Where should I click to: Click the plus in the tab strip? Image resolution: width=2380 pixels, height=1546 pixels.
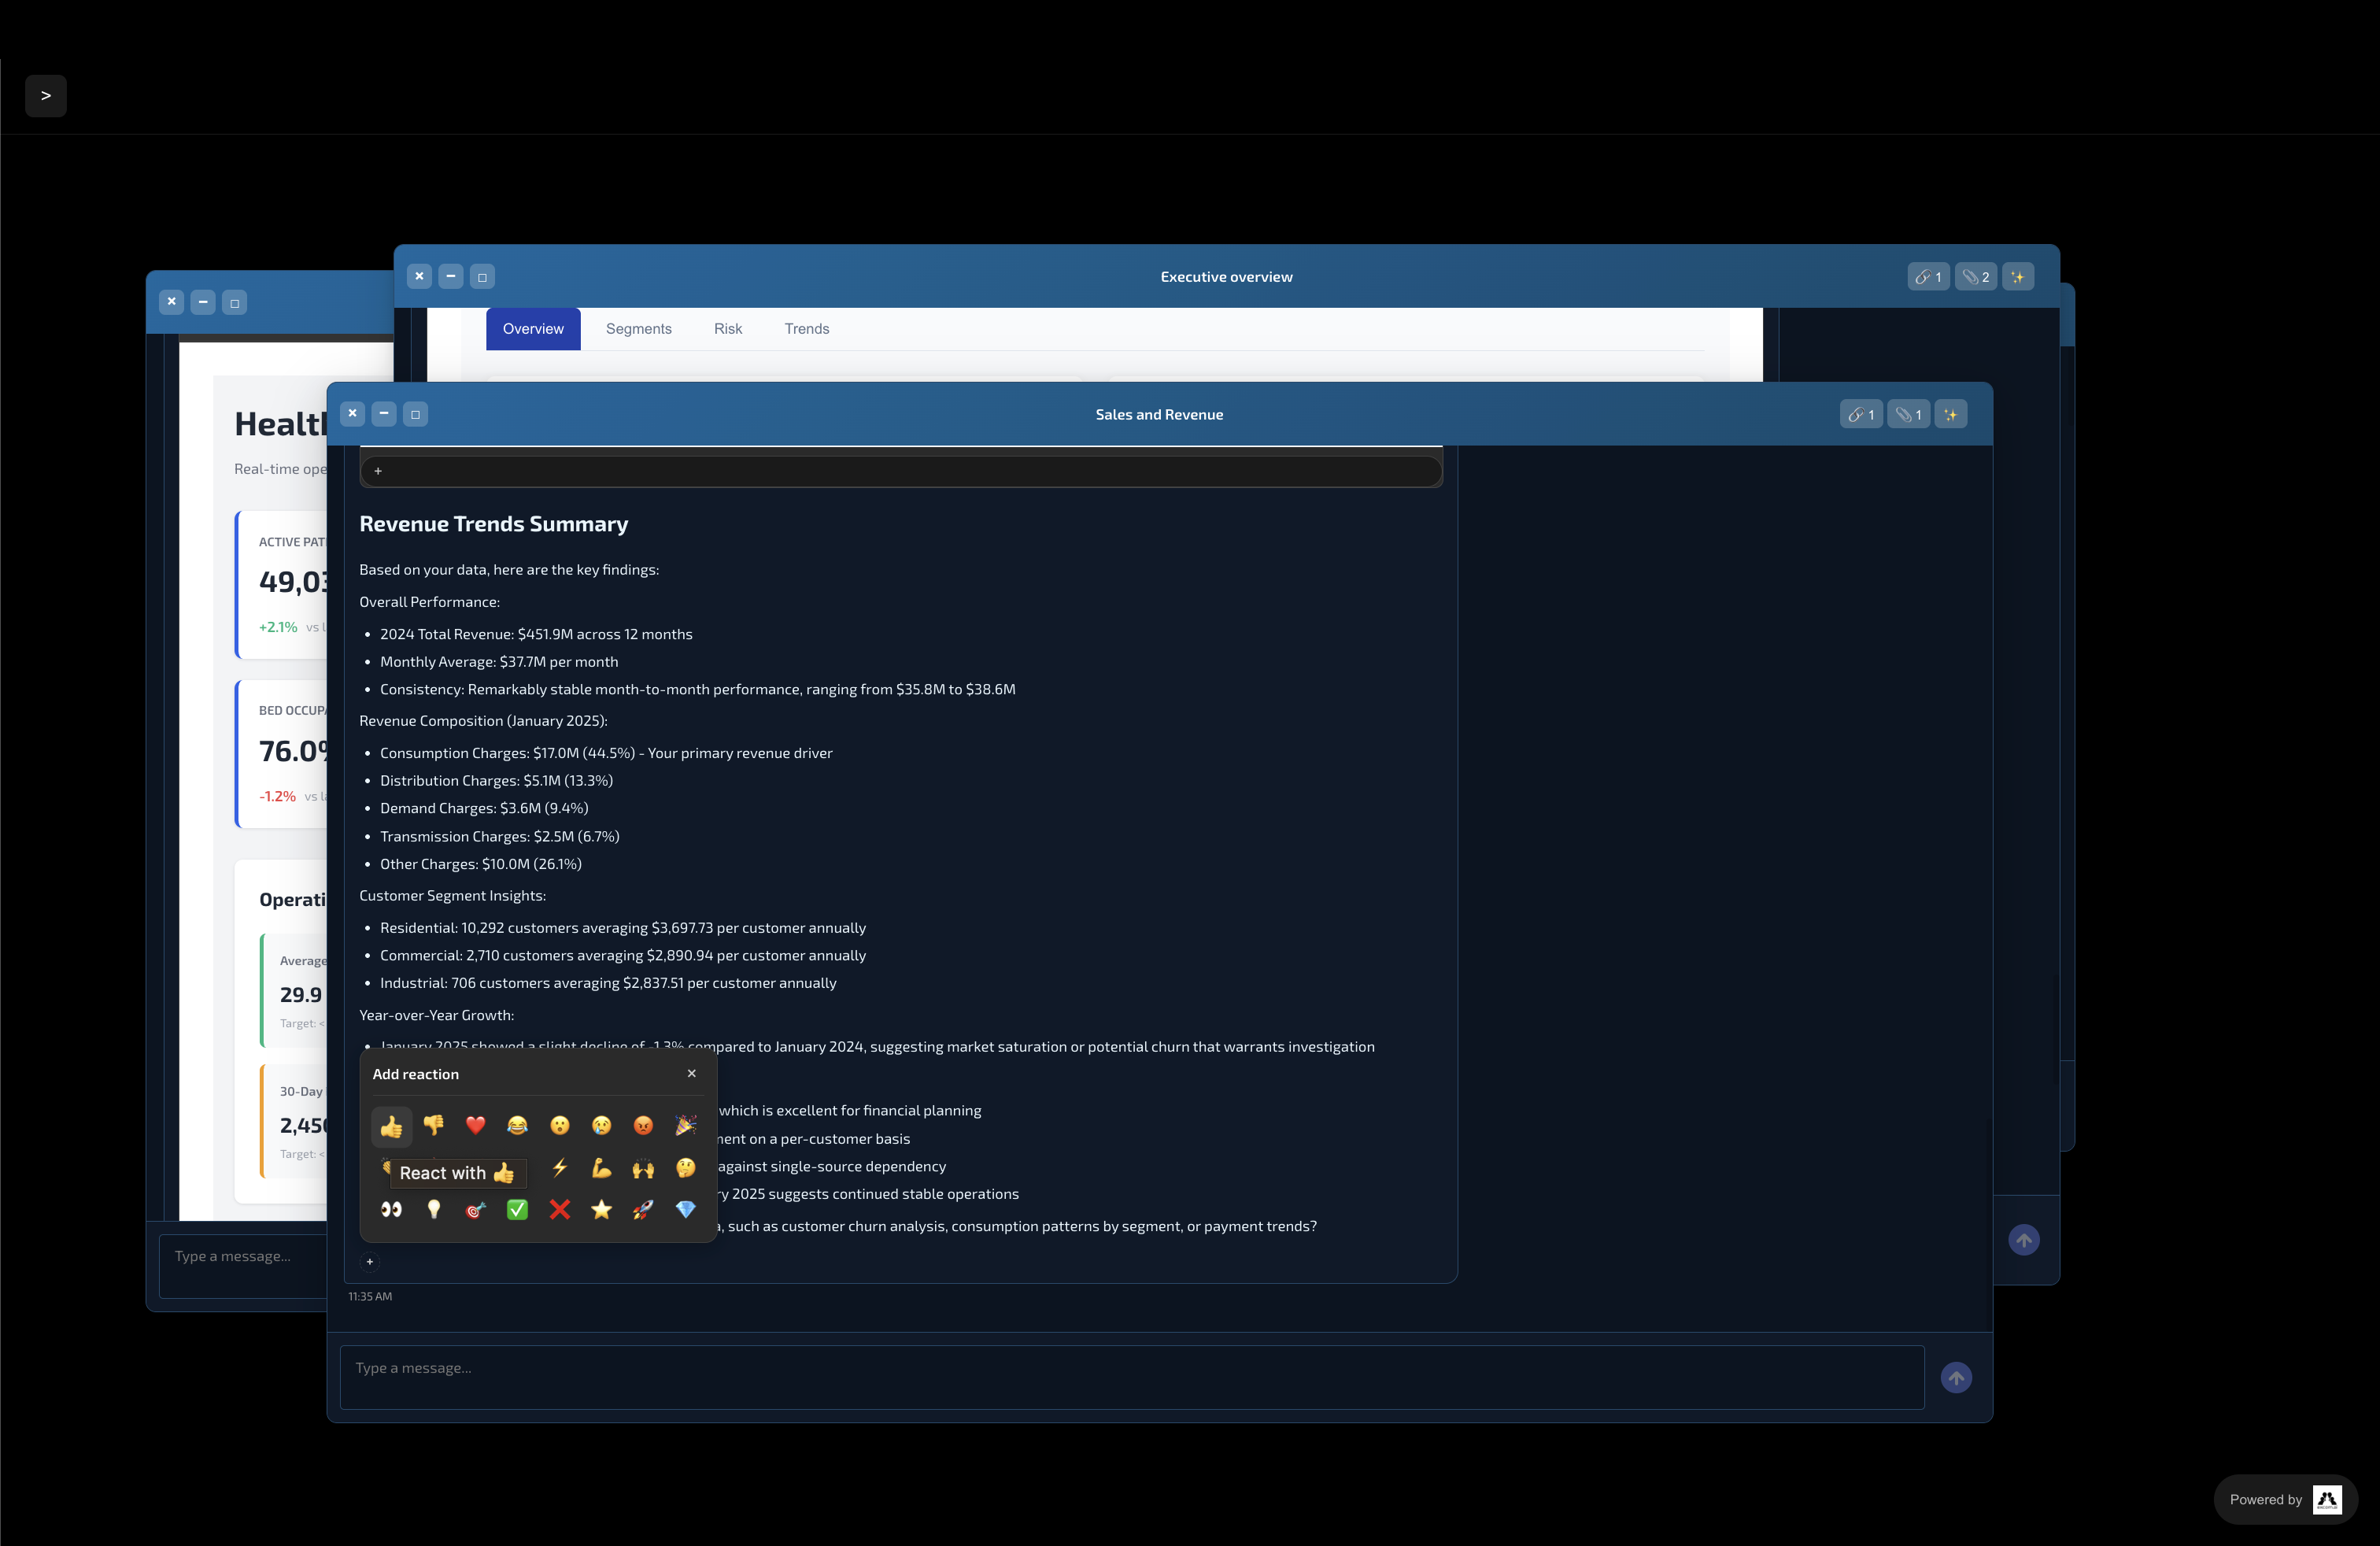(x=378, y=470)
